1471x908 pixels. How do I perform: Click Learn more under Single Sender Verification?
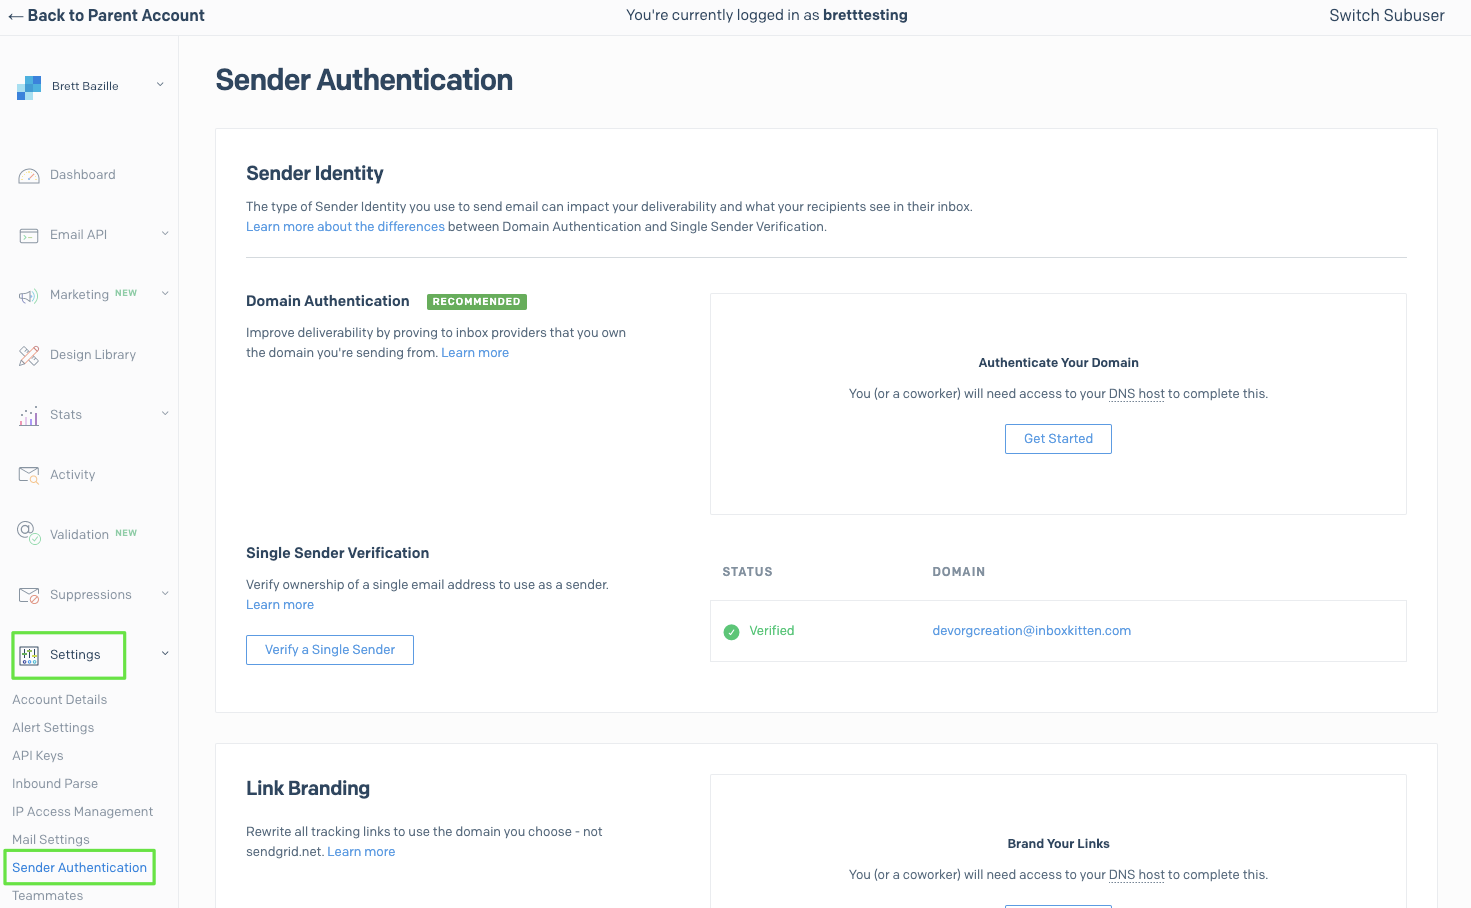280,605
